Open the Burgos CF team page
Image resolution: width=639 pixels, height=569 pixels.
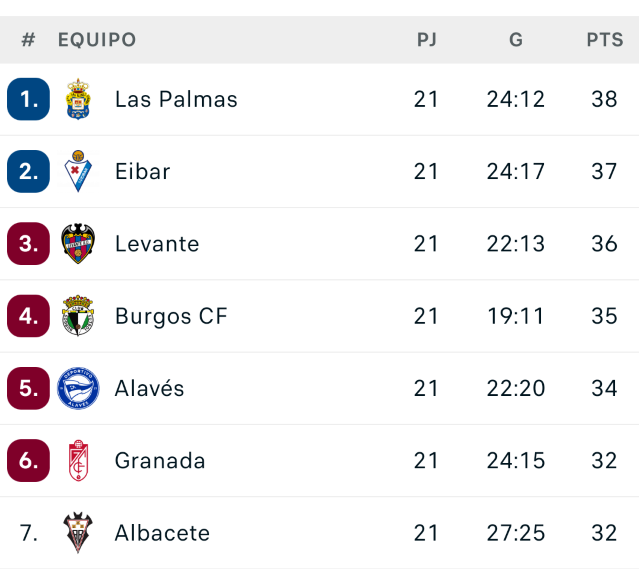[x=171, y=316]
